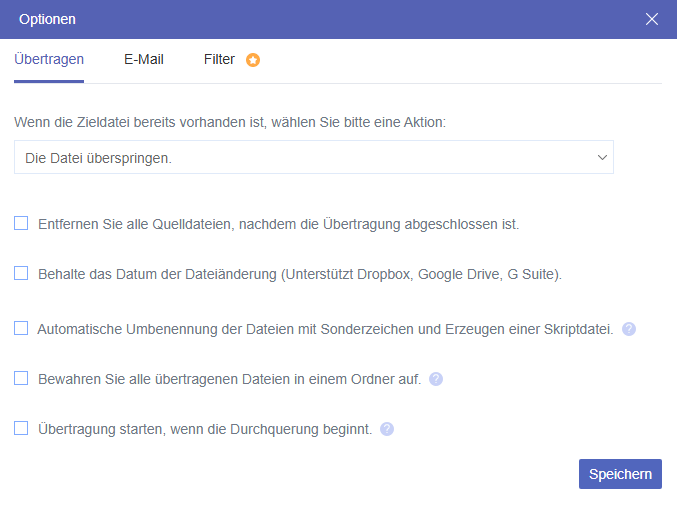This screenshot has height=505, width=677.
Task: Toggle Behalte das Datum der Dateiänderung checkbox
Action: coord(21,272)
